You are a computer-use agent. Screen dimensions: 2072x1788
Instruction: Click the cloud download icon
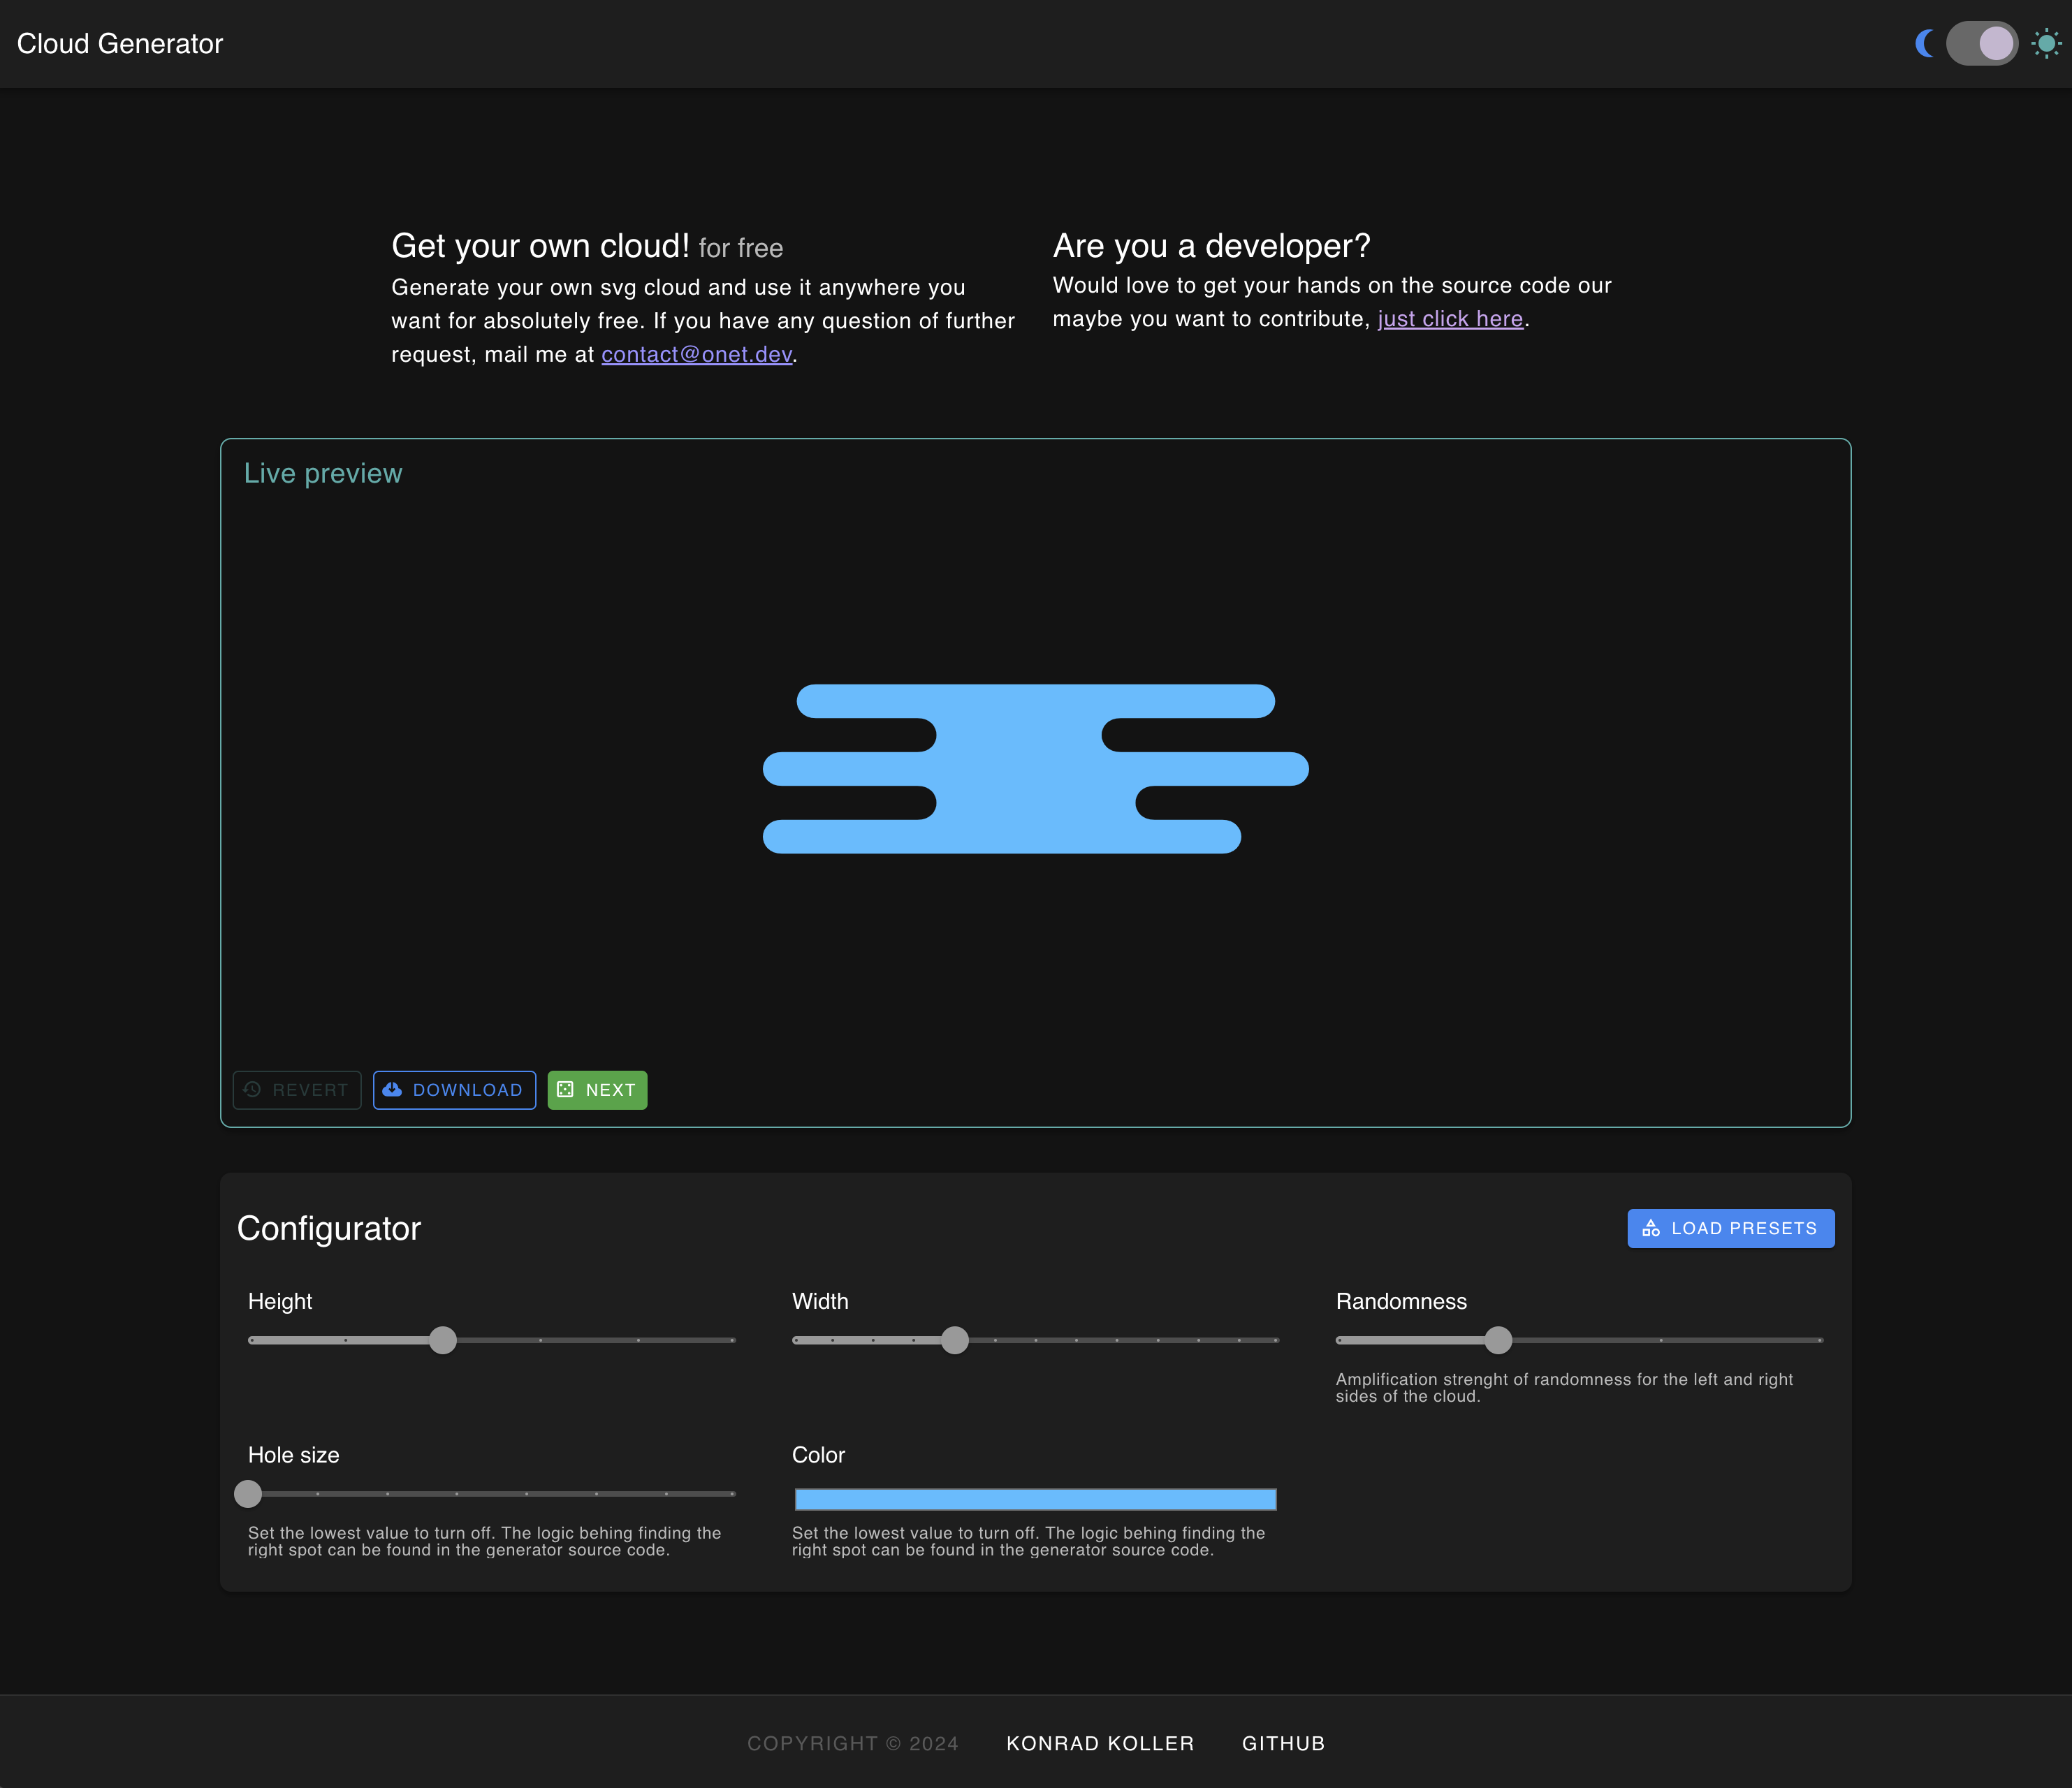(392, 1090)
